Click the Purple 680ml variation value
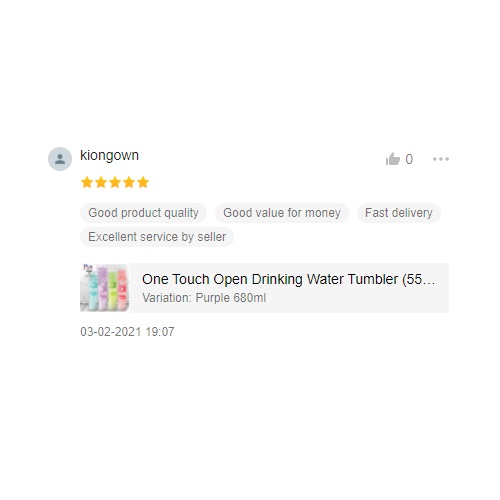Viewport: 500px width, 500px height. (x=231, y=298)
